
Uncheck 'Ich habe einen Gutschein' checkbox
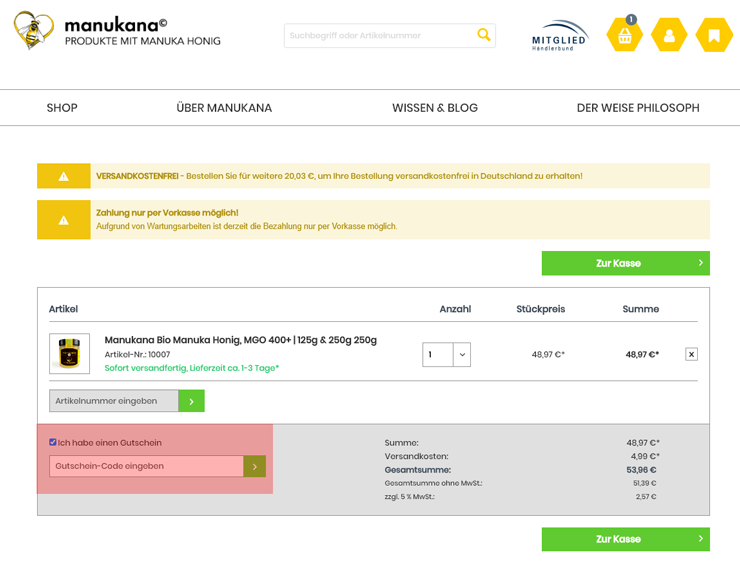pos(53,442)
